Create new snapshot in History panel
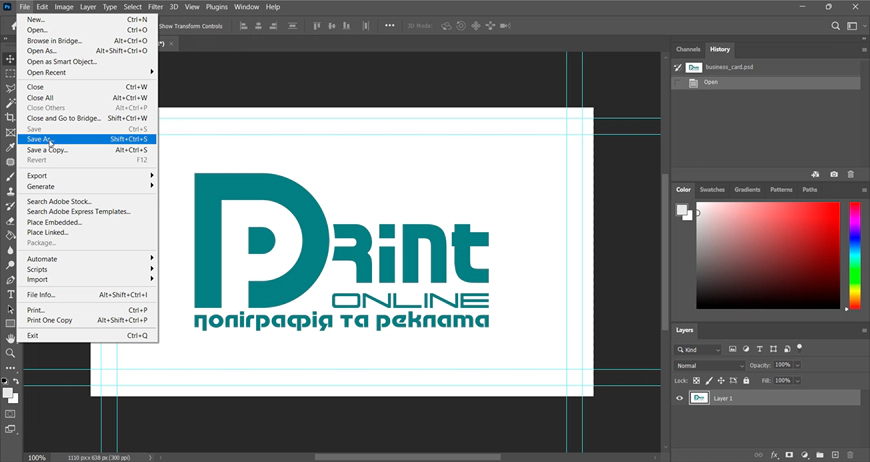This screenshot has height=462, width=870. tap(834, 174)
